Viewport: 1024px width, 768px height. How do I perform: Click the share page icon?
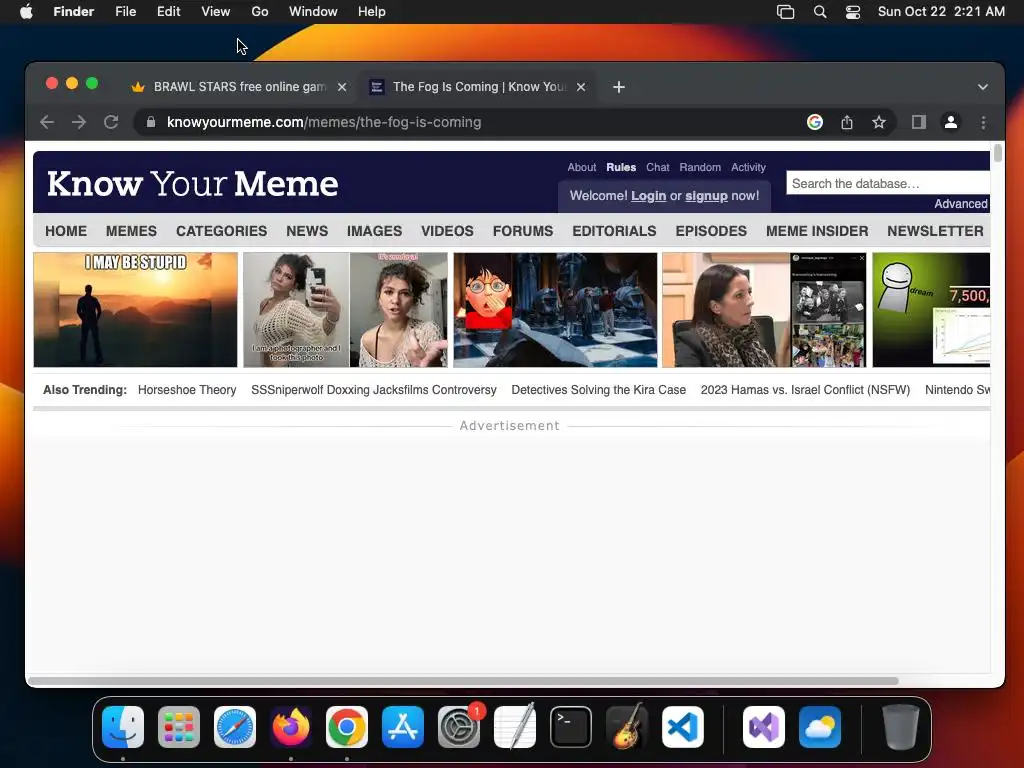click(x=847, y=122)
